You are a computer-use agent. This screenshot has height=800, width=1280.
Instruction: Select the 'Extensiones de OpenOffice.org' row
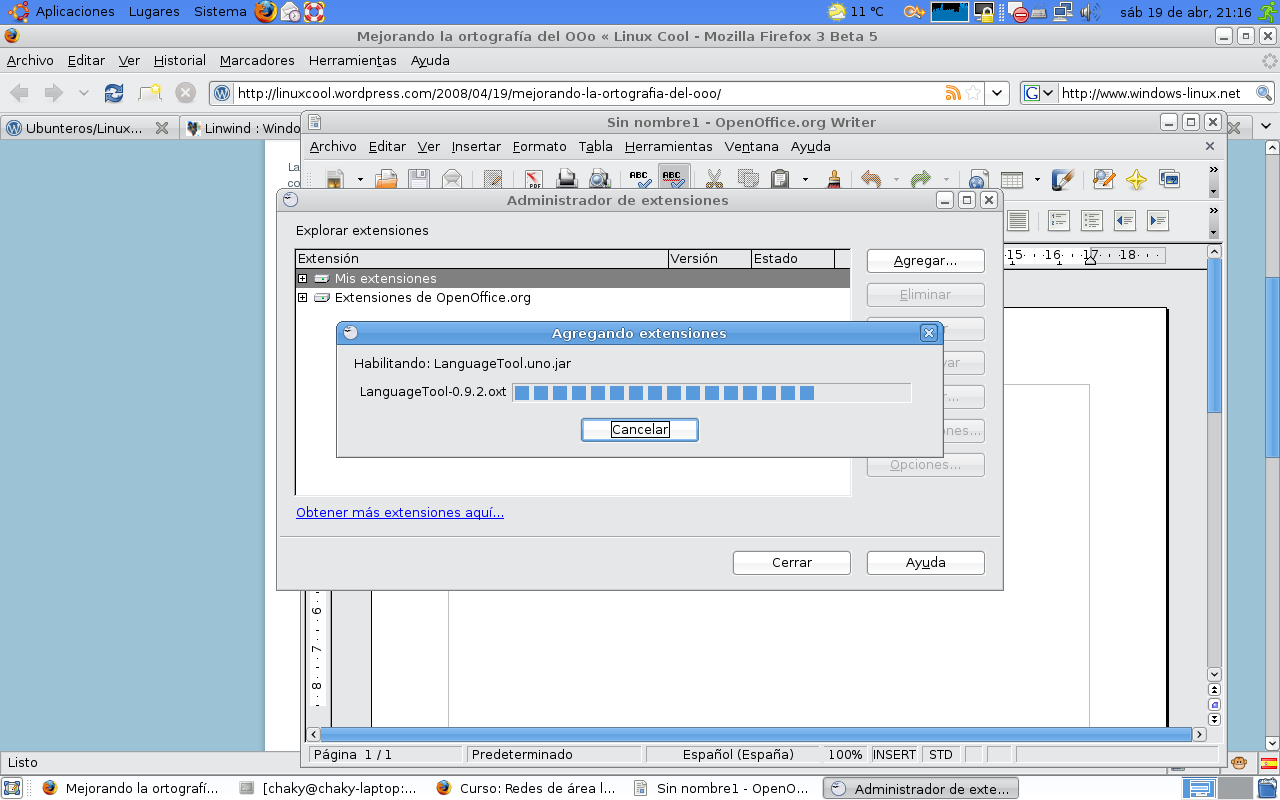coord(572,298)
